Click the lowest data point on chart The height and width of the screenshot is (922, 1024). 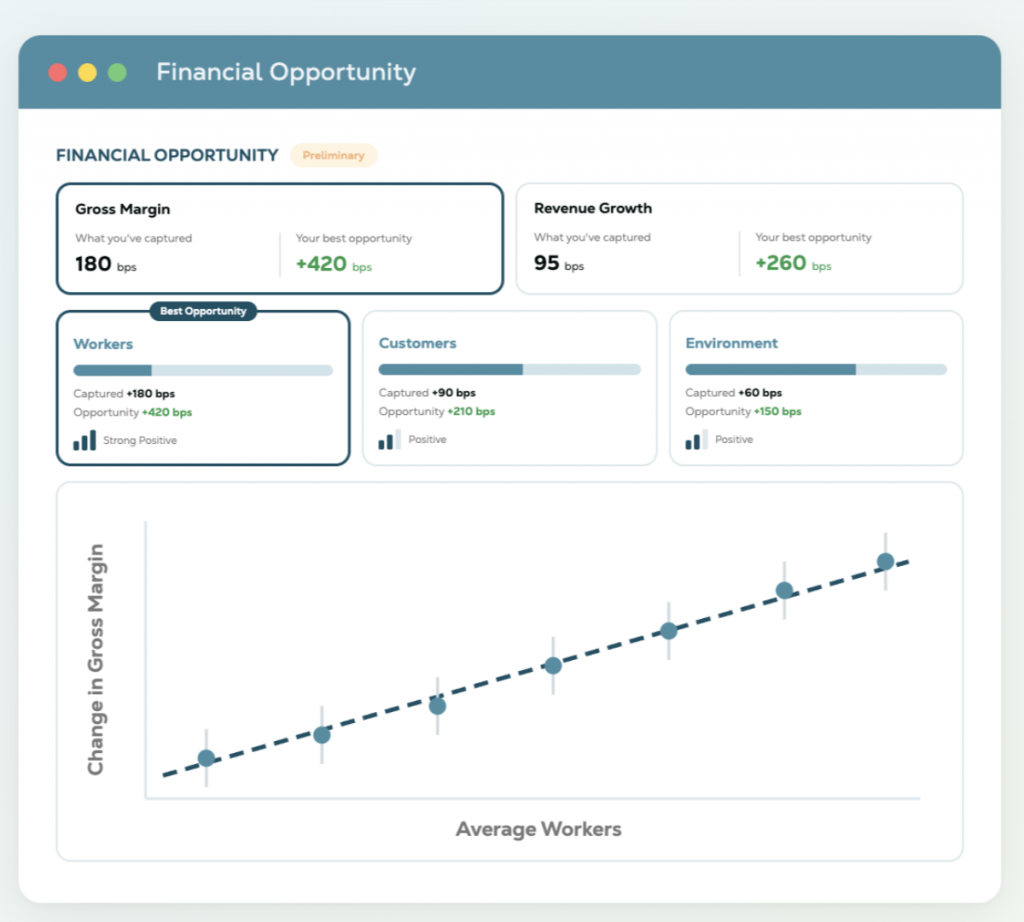coord(206,758)
